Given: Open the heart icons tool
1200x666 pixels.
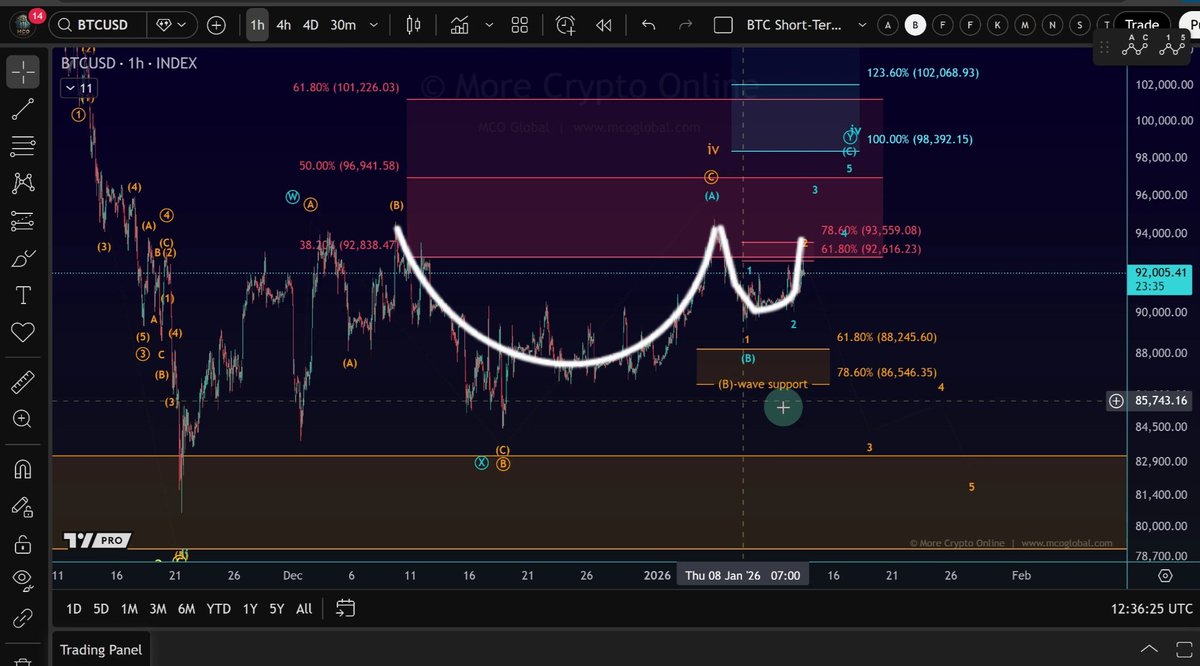Looking at the screenshot, I should point(22,333).
